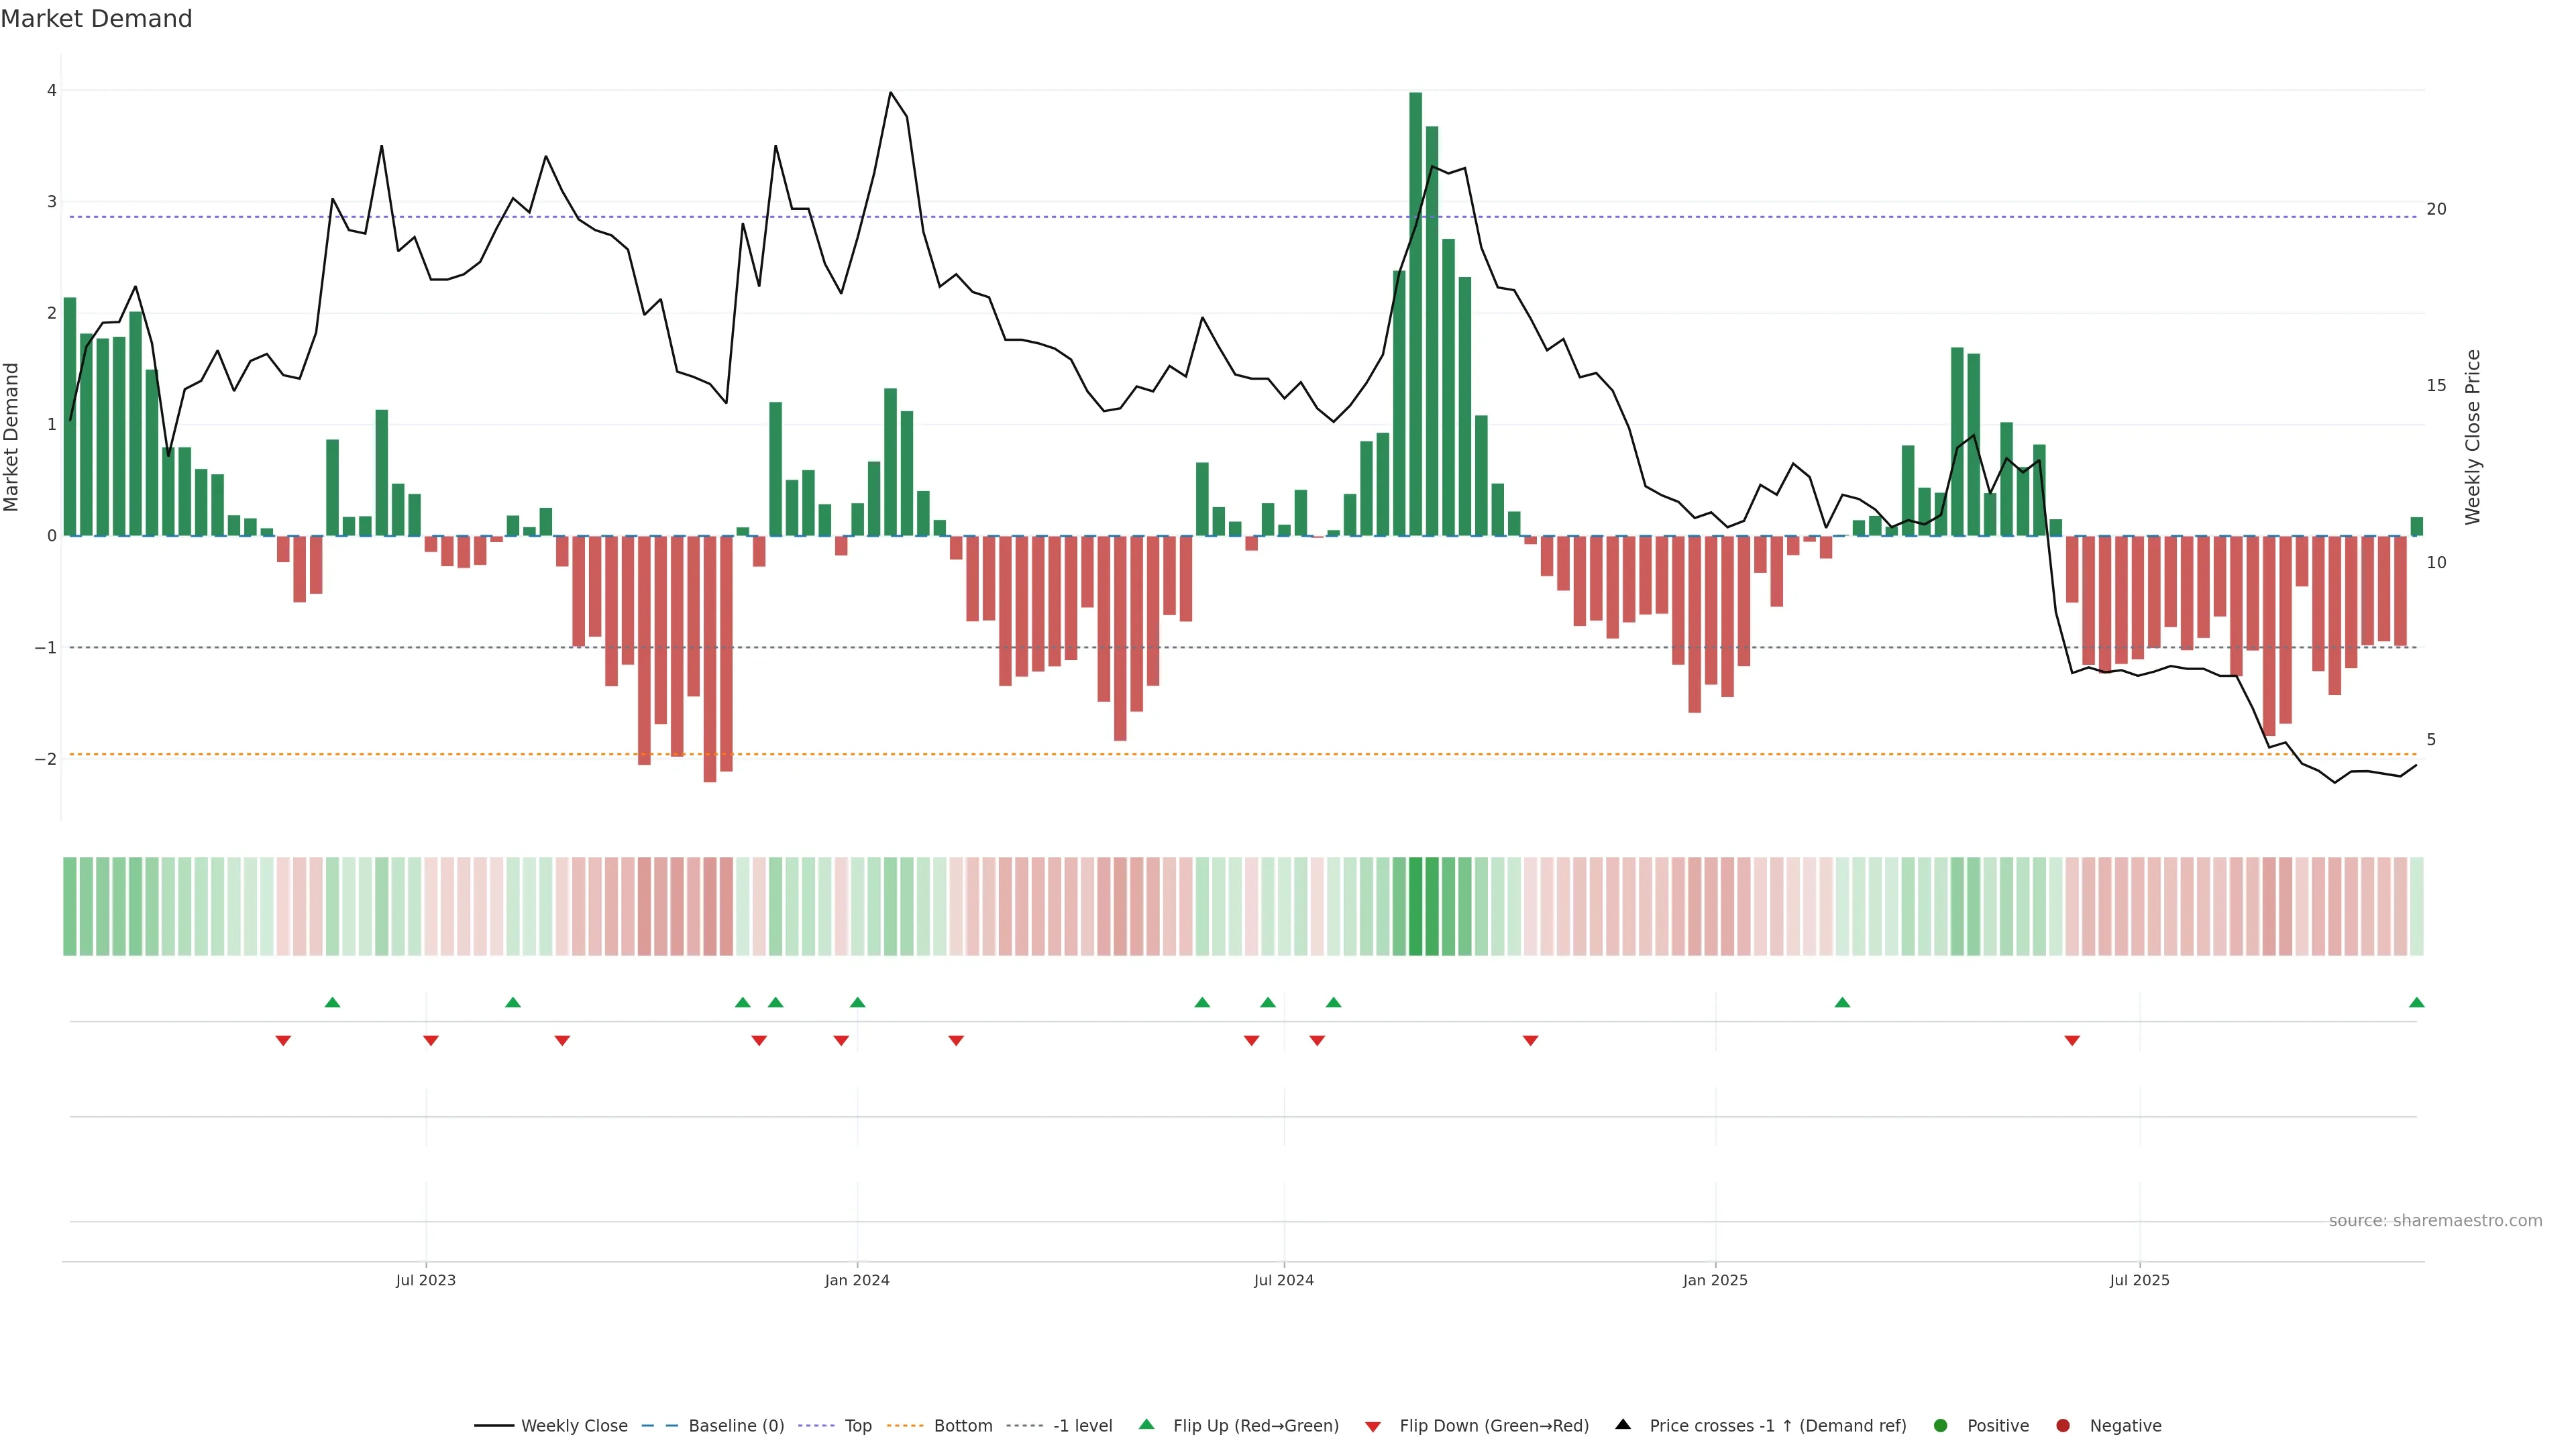This screenshot has height=1449, width=2576.
Task: Toggle the -1 level legend entry
Action: pyautogui.click(x=1082, y=1425)
